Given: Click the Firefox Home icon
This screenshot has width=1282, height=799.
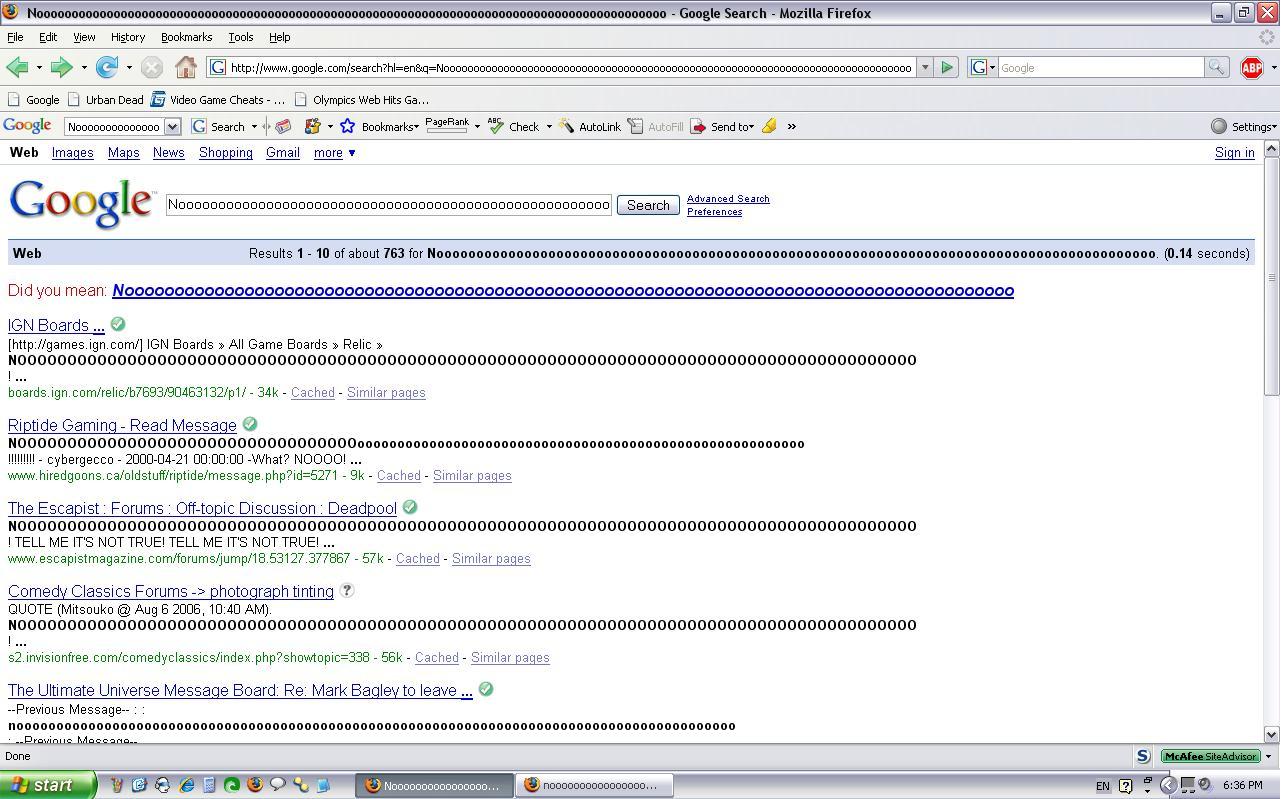Looking at the screenshot, I should [x=186, y=68].
